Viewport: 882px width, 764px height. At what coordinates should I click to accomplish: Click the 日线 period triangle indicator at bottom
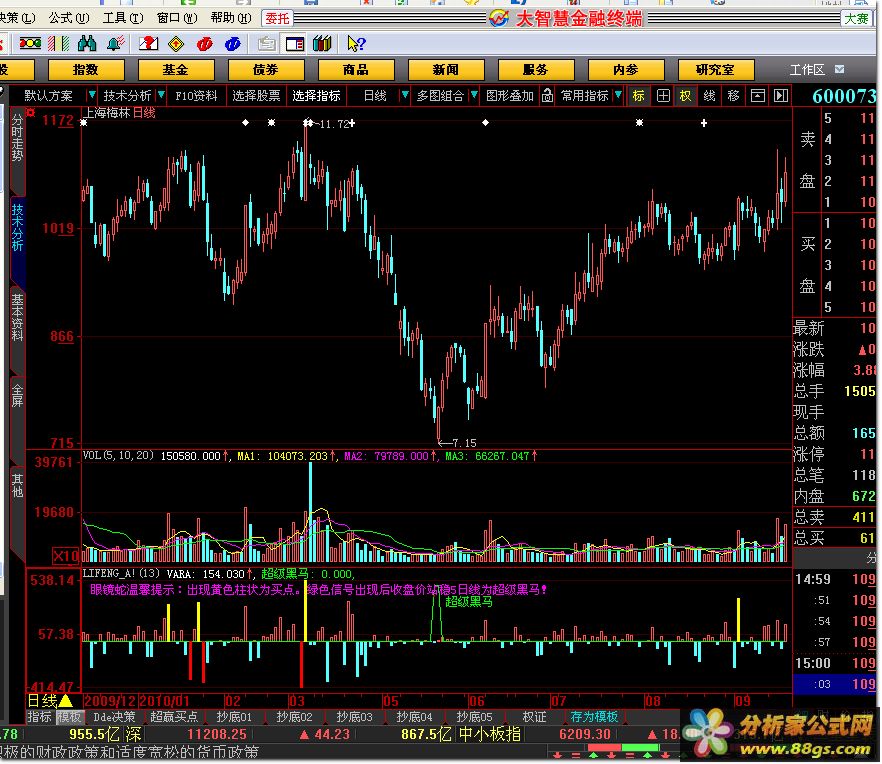(x=66, y=701)
